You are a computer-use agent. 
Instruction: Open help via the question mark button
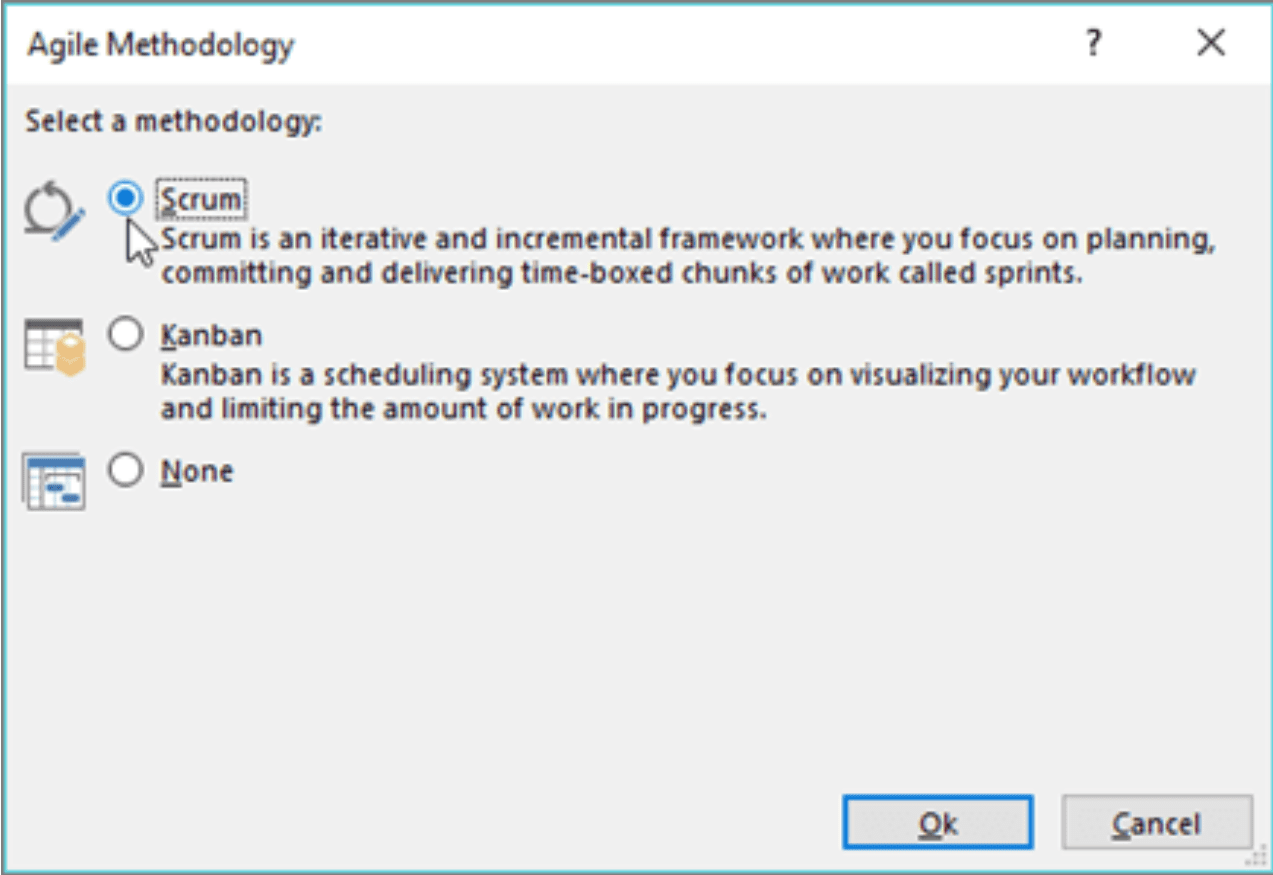coord(1094,44)
